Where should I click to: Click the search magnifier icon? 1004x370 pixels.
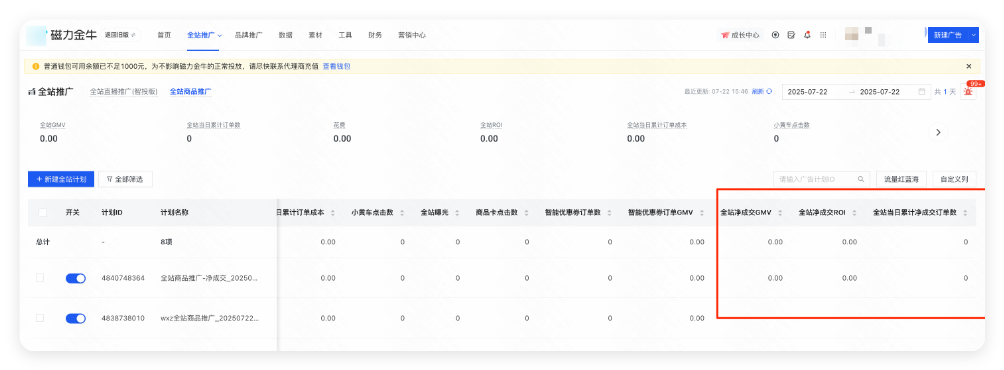pos(862,179)
